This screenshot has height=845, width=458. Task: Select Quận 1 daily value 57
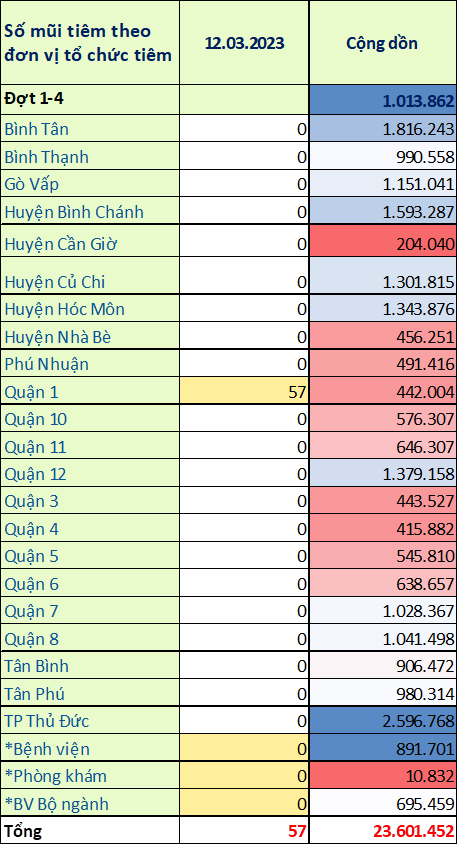(x=244, y=392)
